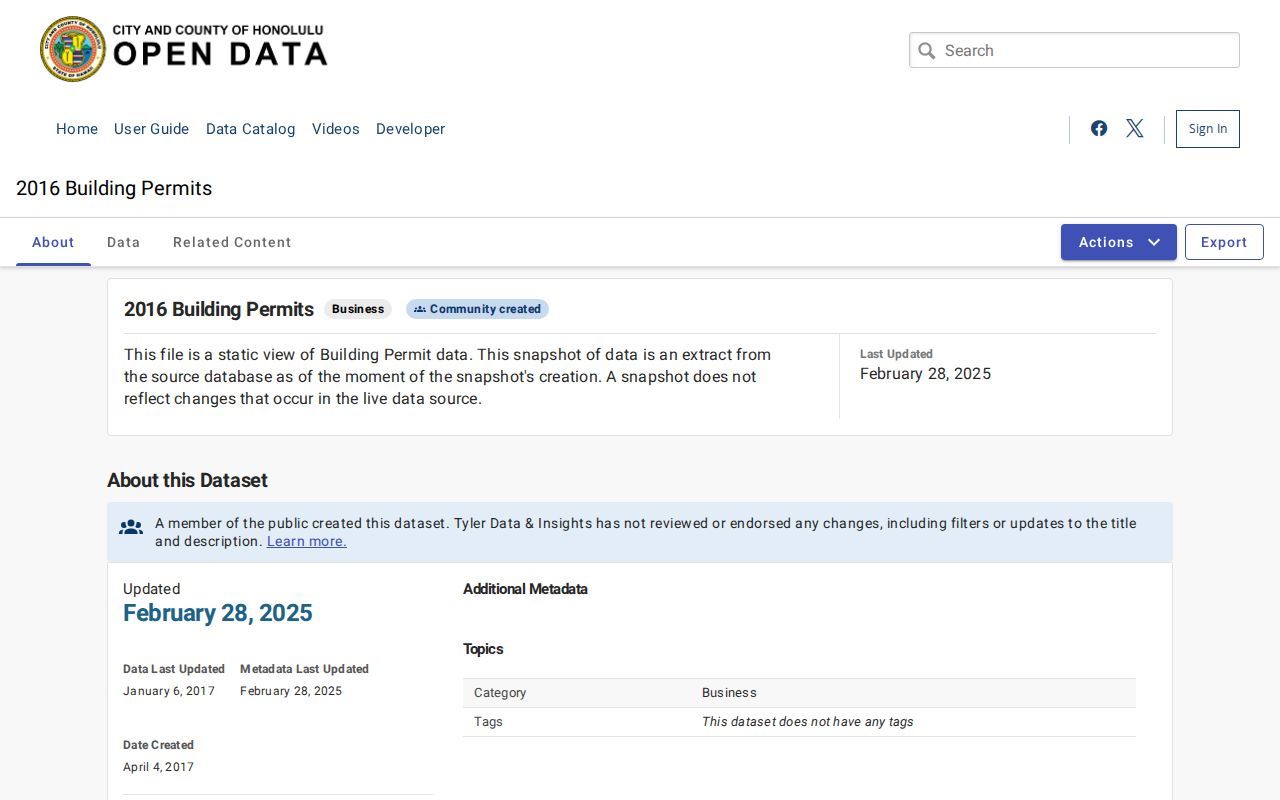
Task: Click the Metadata Last Updated date value
Action: [291, 691]
